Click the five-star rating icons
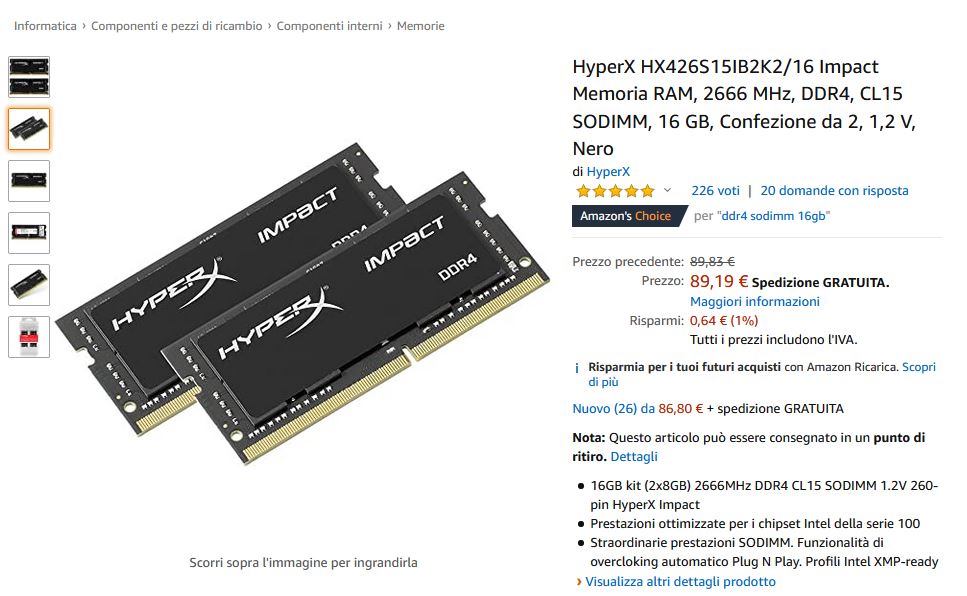The image size is (967, 596). pos(615,191)
